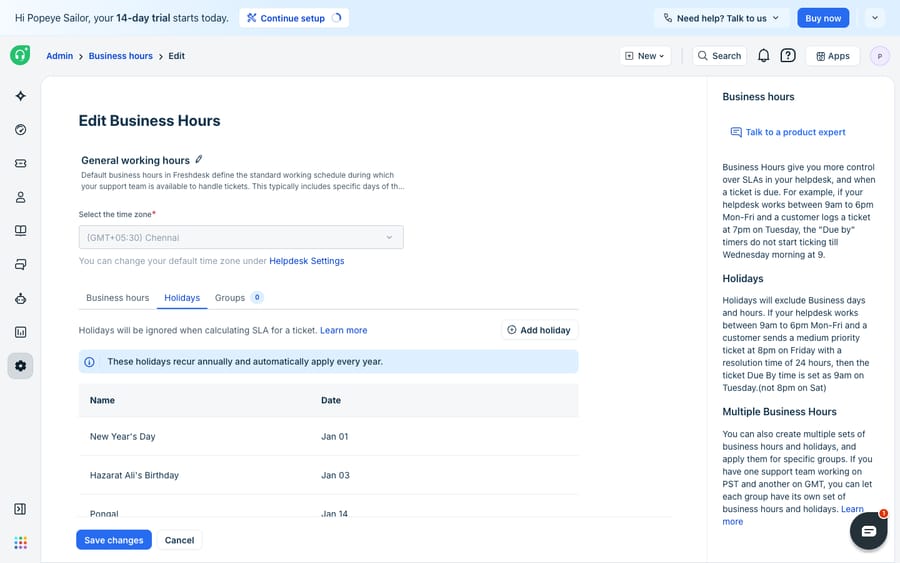900x563 pixels.
Task: Click the Search button
Action: [x=719, y=56]
